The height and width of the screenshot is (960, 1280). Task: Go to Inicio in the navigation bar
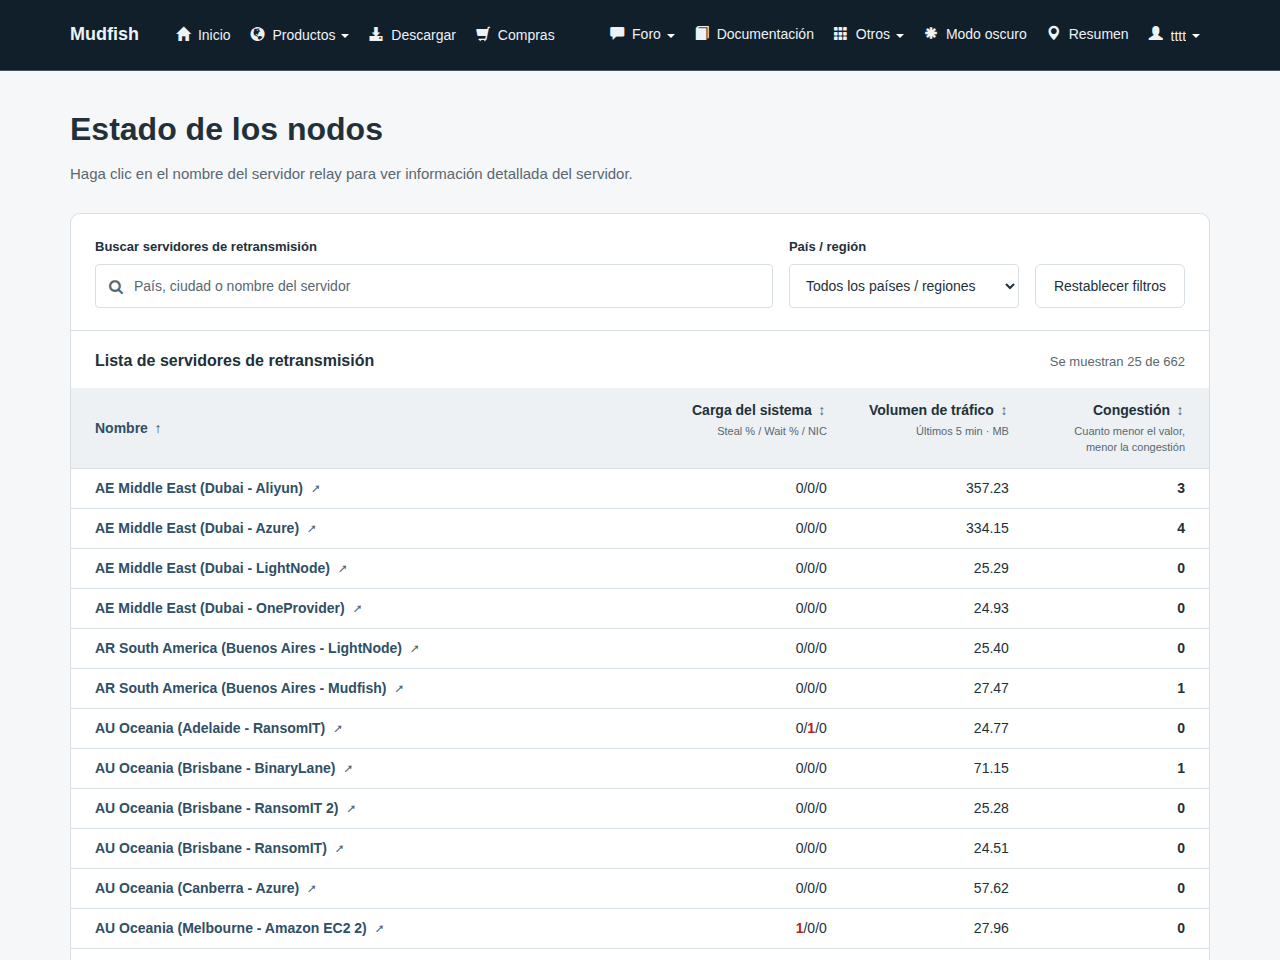coord(203,35)
